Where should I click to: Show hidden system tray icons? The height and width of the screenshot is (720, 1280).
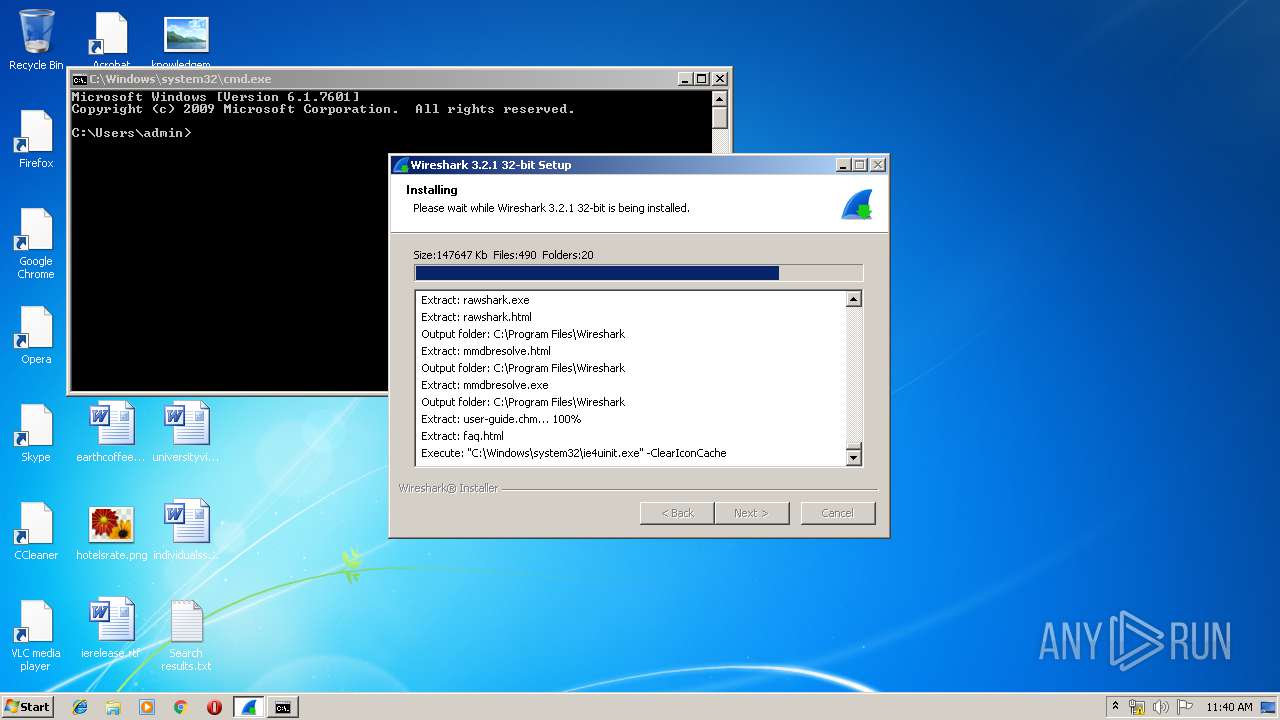pyautogui.click(x=1115, y=706)
